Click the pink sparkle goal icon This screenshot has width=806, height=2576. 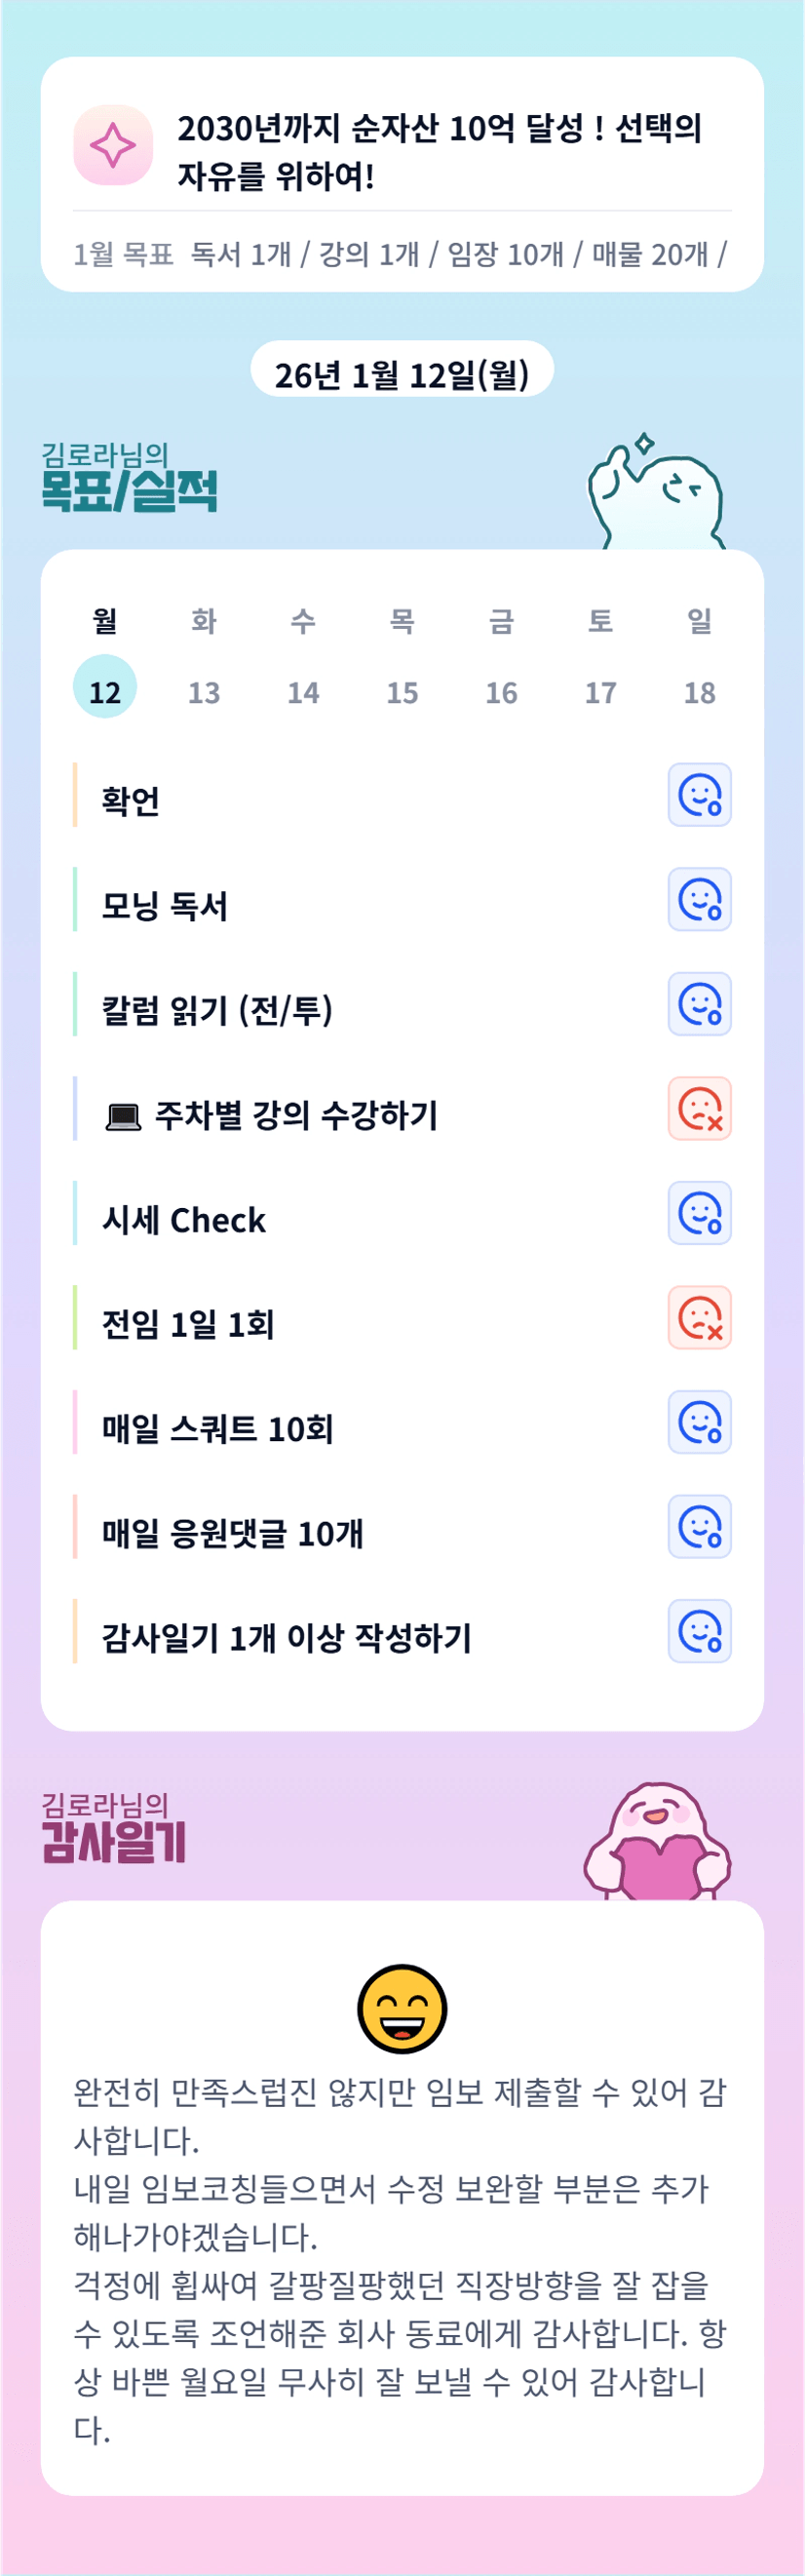pos(113,146)
